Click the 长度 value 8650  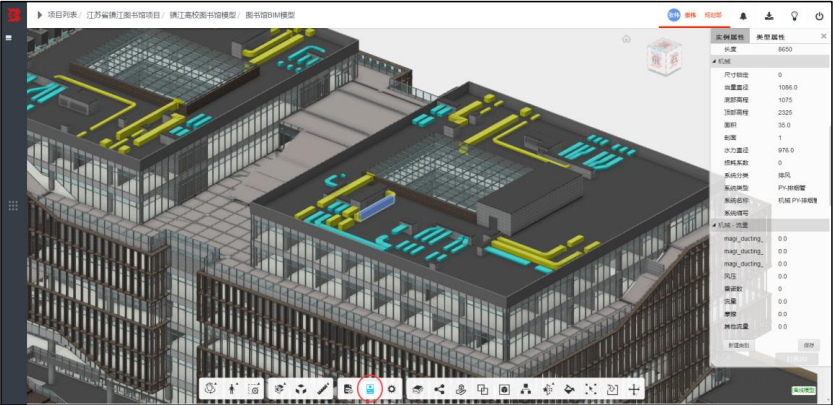click(785, 49)
